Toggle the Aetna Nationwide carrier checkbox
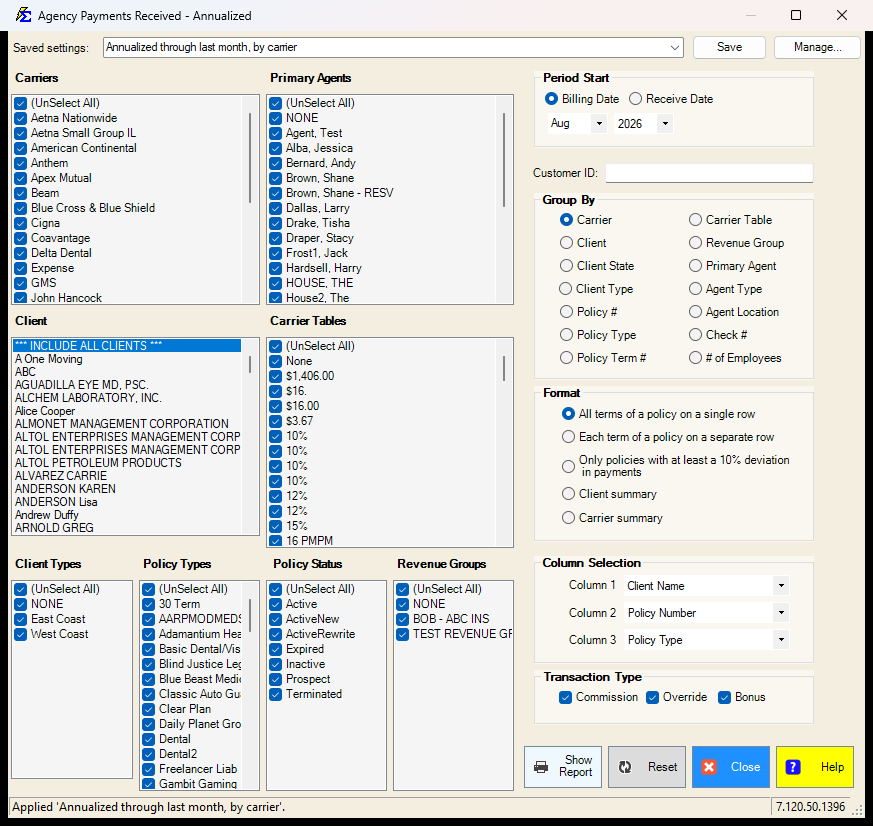This screenshot has width=873, height=826. click(21, 118)
